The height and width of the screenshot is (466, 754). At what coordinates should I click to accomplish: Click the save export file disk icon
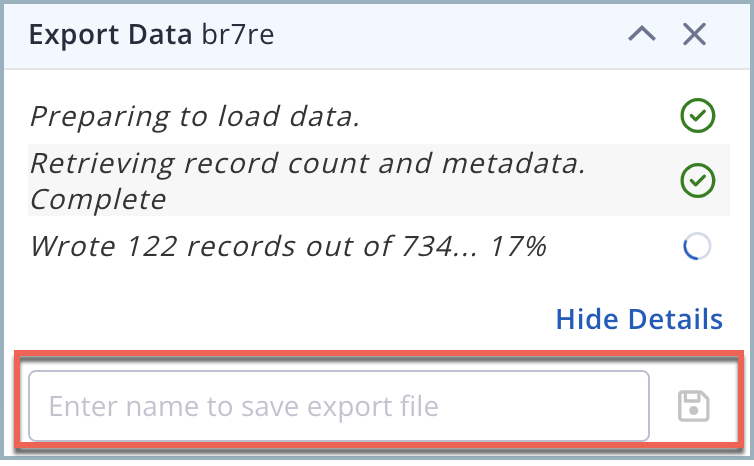[694, 406]
